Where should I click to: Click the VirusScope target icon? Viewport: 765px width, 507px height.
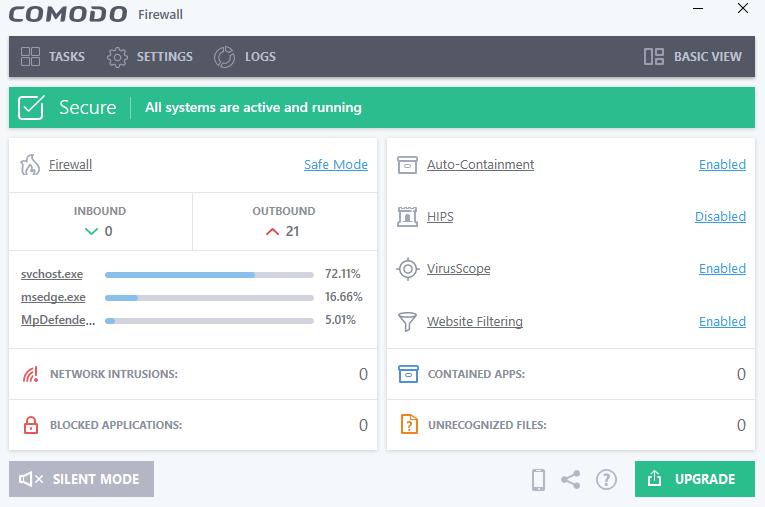click(x=407, y=269)
